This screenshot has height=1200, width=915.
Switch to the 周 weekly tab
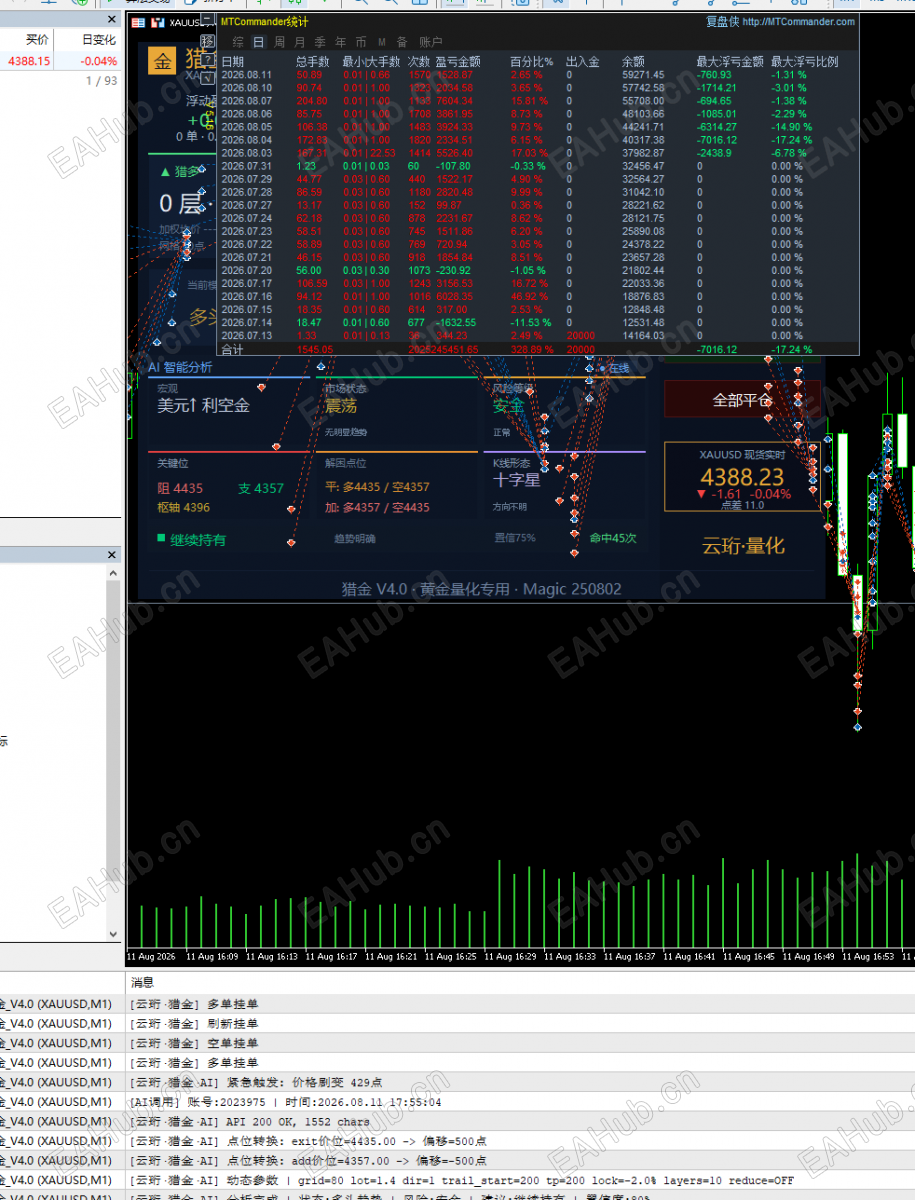point(279,42)
